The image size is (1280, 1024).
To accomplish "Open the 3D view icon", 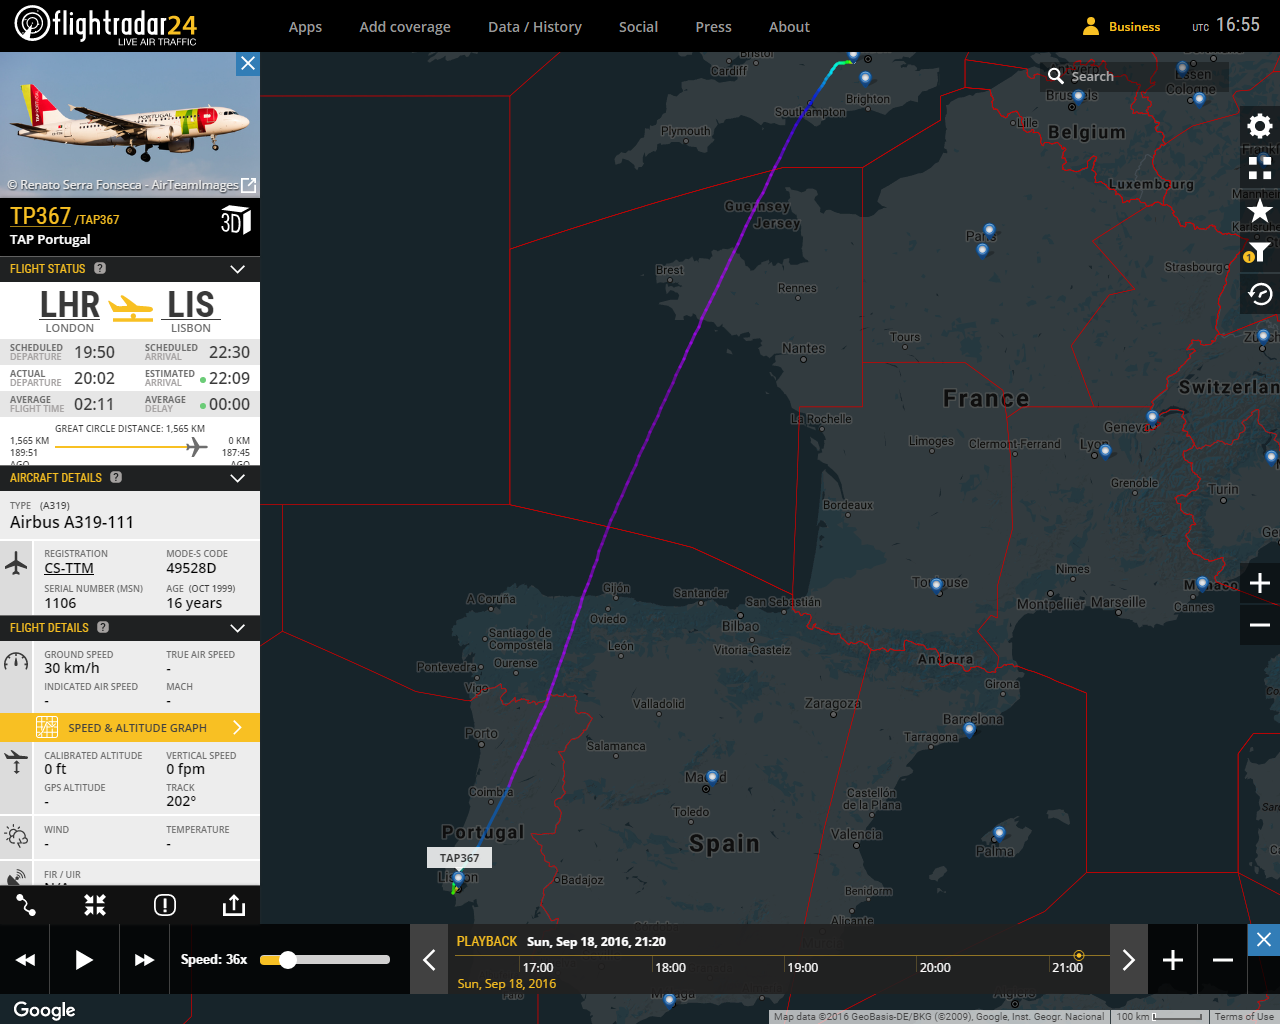I will (235, 220).
